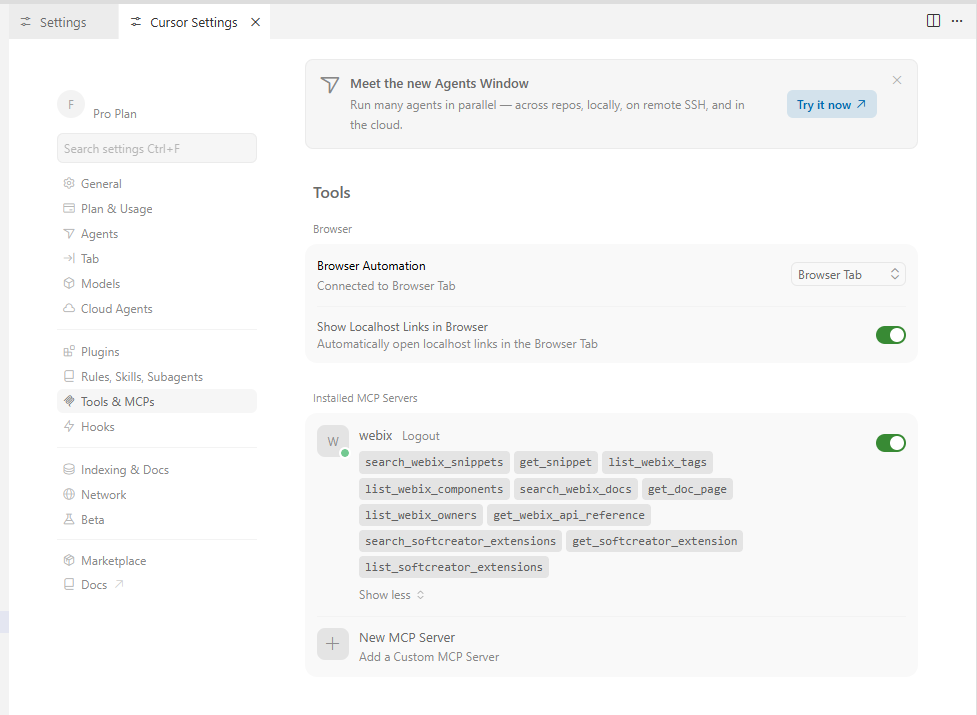Open the Network settings section
The height and width of the screenshot is (715, 977).
pyautogui.click(x=156, y=495)
